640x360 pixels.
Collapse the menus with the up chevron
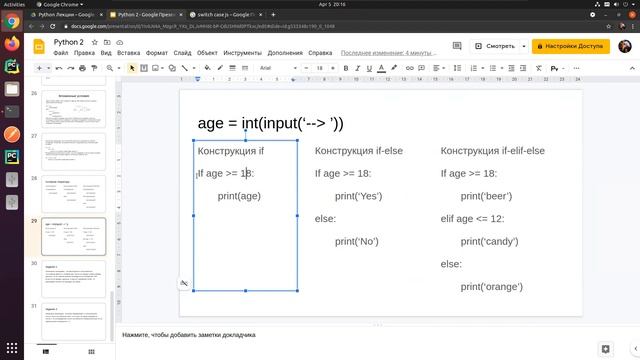pos(632,68)
